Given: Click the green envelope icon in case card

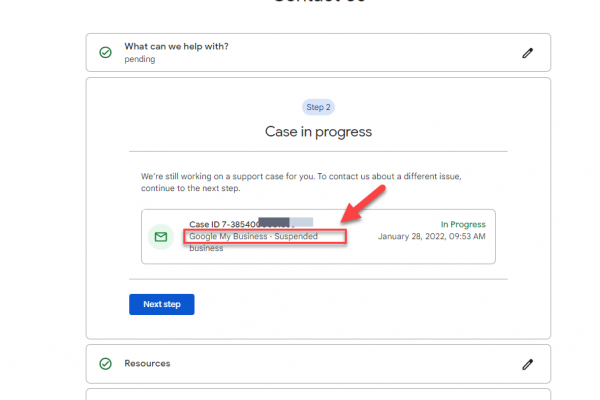Looking at the screenshot, I should point(160,237).
